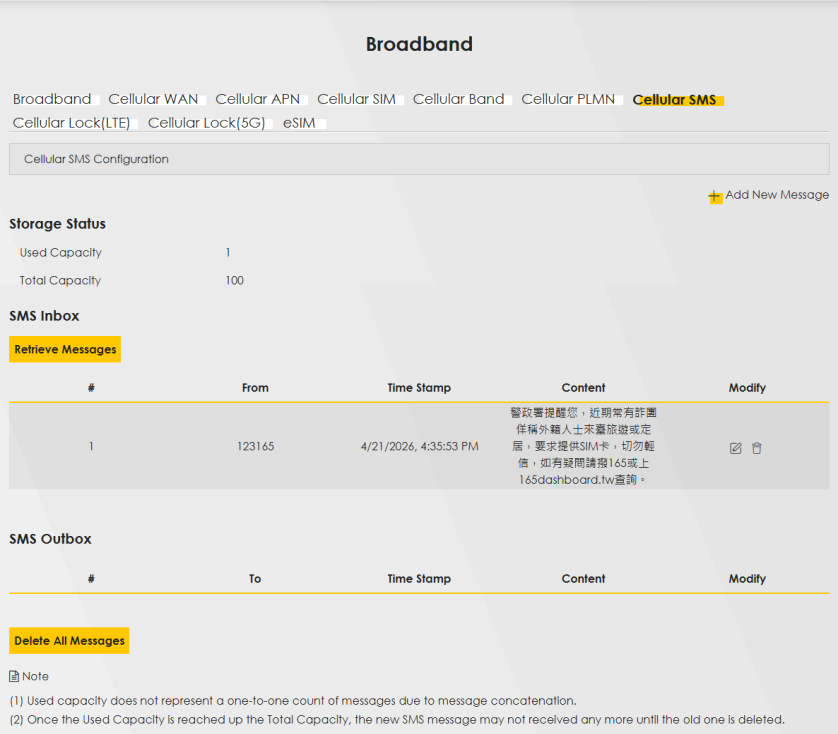Screen dimensions: 838x734
Task: Click the timestamp 4/21/2026, 4:35:53 PM
Action: [x=420, y=446]
